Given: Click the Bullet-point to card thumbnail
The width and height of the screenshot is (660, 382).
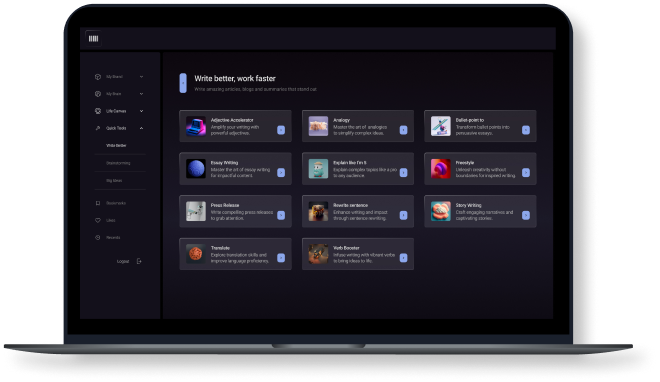Looking at the screenshot, I should click(x=441, y=126).
